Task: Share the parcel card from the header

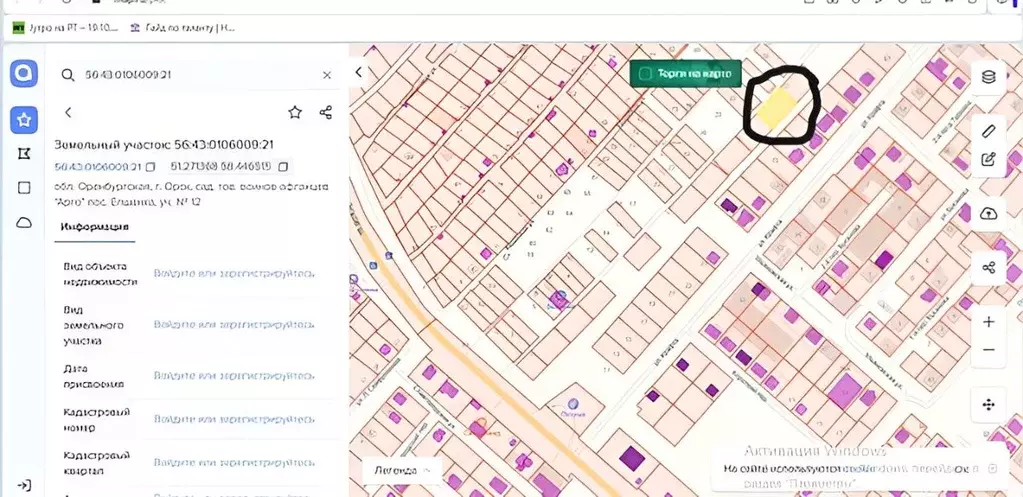Action: pyautogui.click(x=325, y=113)
